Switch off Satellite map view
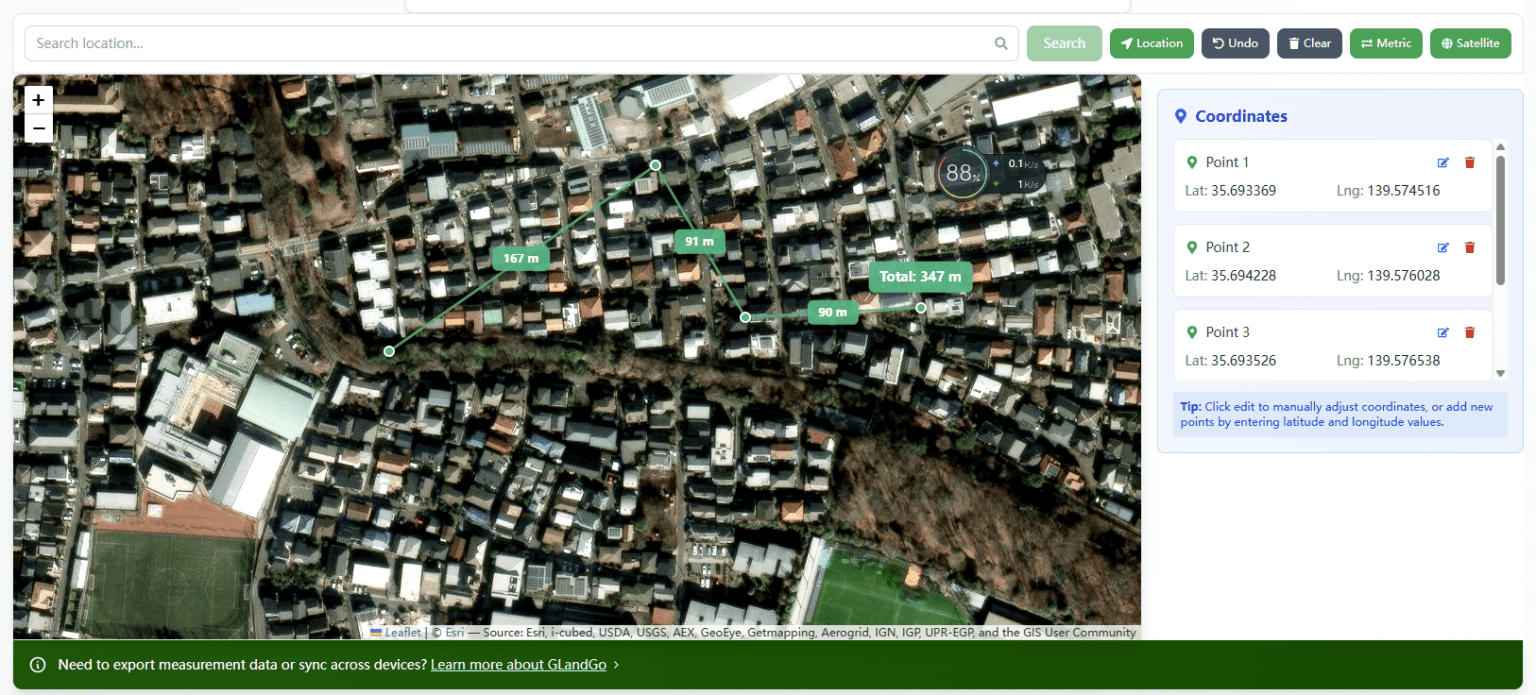Image resolution: width=1536 pixels, height=695 pixels. point(1470,43)
